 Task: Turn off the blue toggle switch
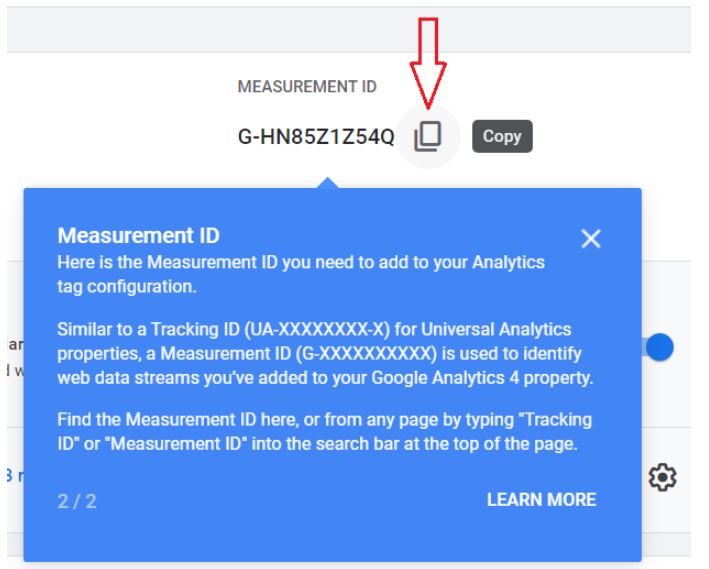click(657, 347)
